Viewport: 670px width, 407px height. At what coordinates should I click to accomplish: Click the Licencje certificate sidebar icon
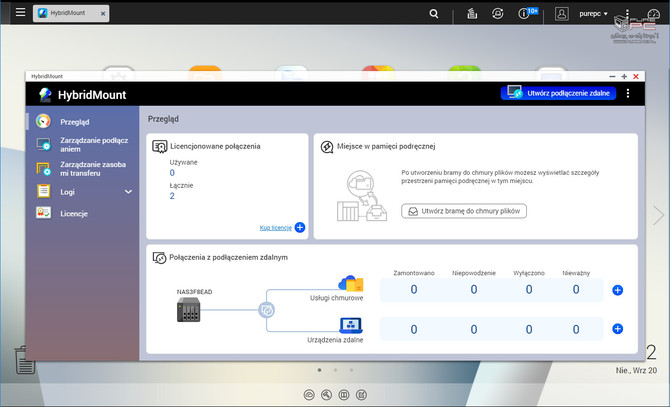coord(44,213)
